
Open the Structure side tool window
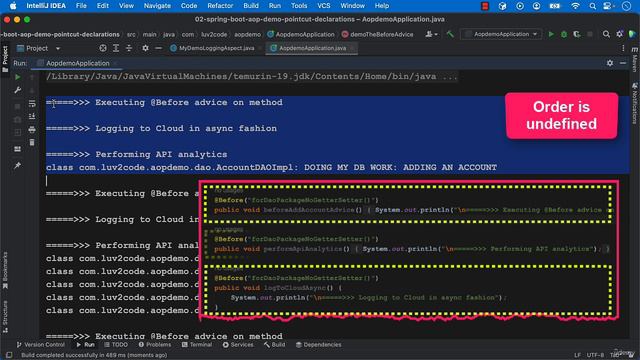5,317
